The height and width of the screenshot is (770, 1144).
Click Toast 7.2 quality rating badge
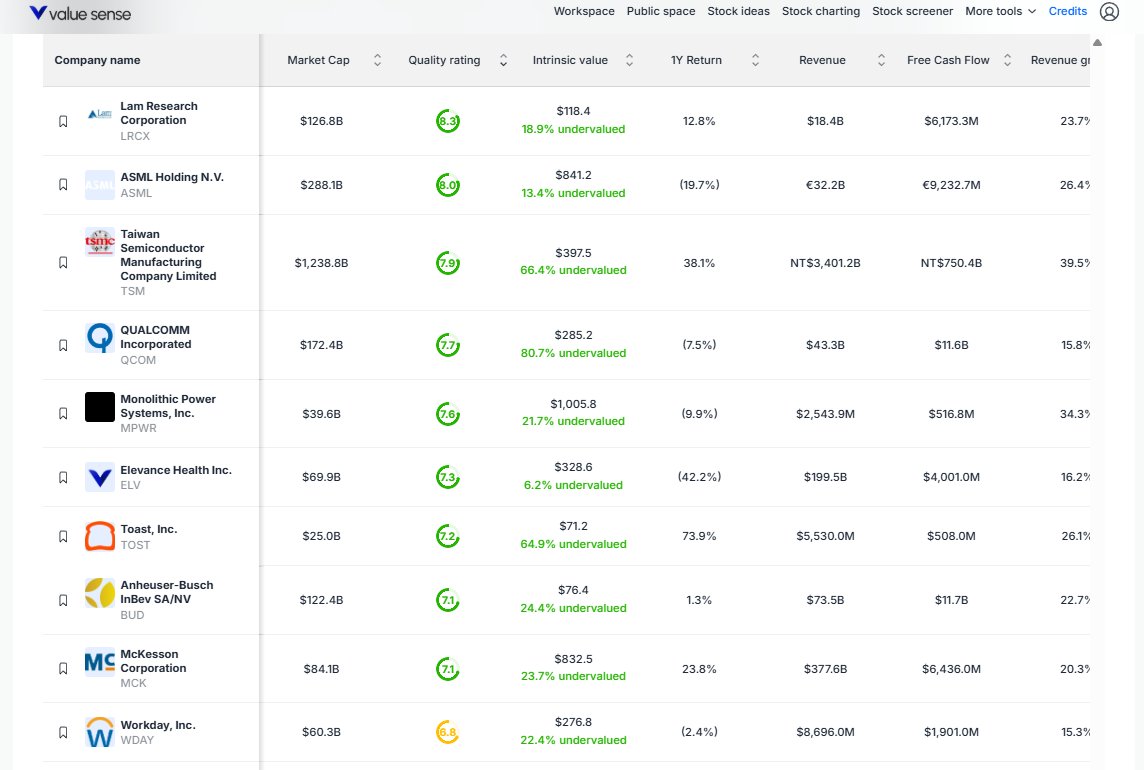[448, 536]
